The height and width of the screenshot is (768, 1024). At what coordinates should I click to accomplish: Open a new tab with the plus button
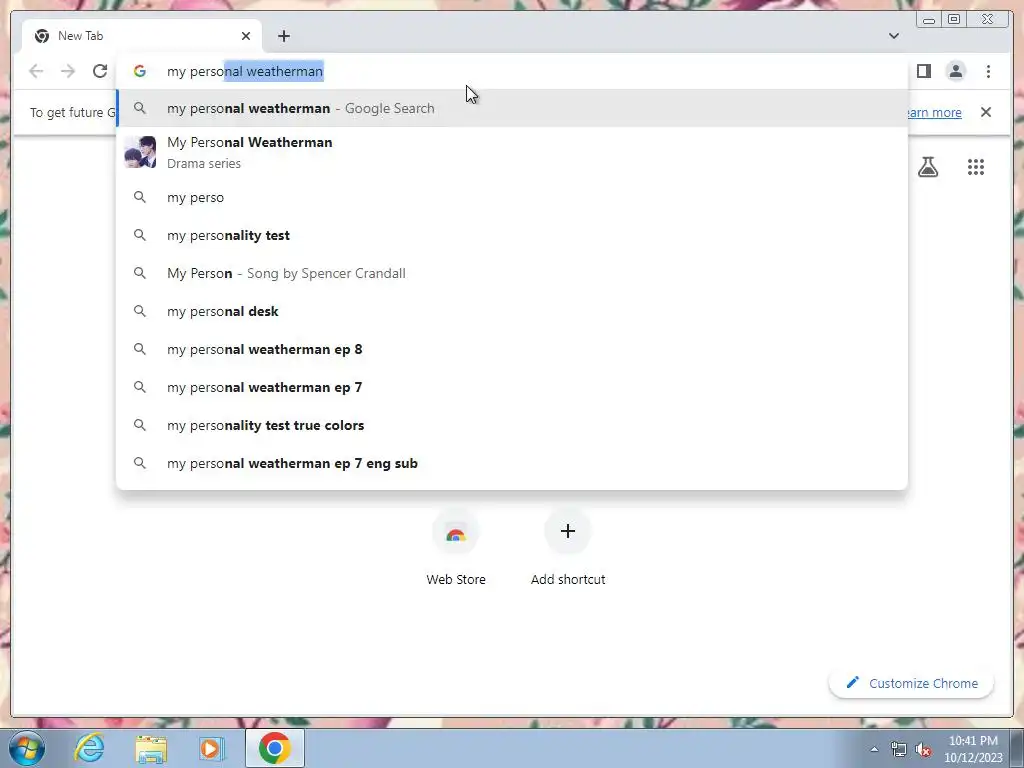283,36
